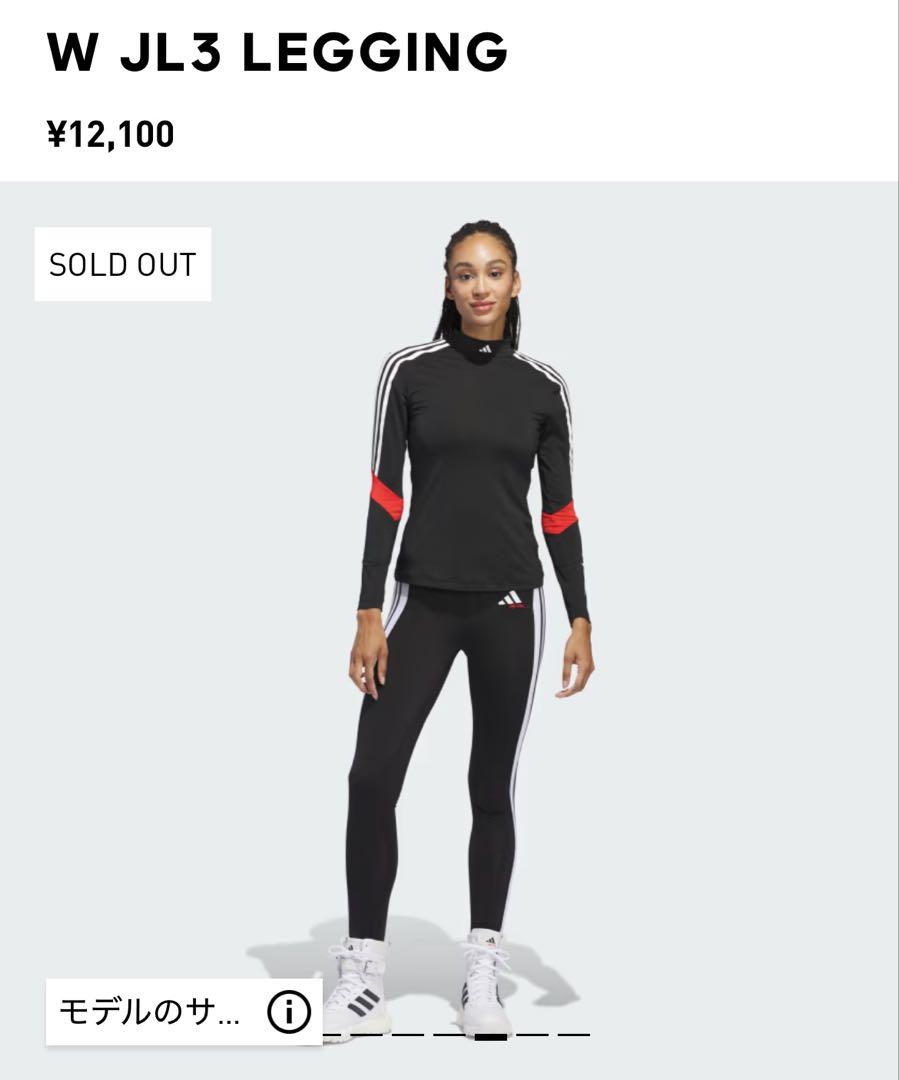Open the model size info icon
The image size is (899, 1080).
click(289, 1012)
